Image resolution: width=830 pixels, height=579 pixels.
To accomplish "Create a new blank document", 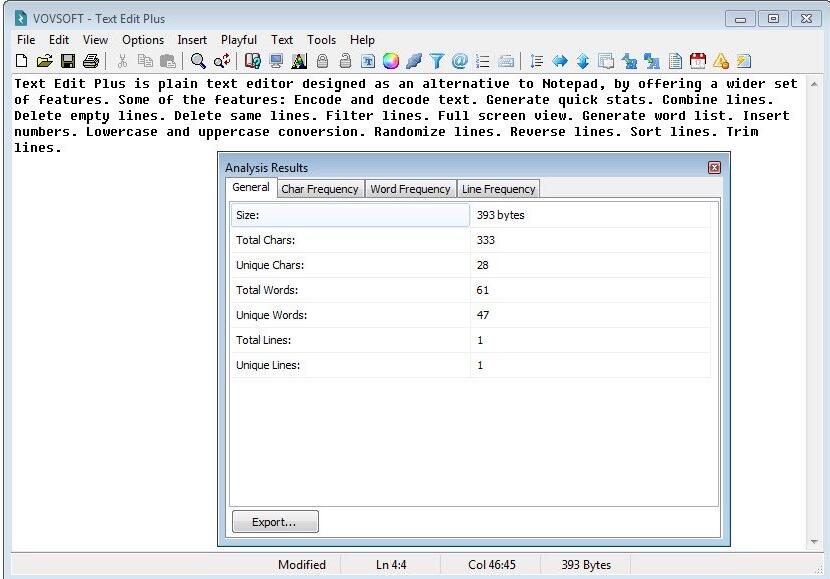I will [x=21, y=61].
